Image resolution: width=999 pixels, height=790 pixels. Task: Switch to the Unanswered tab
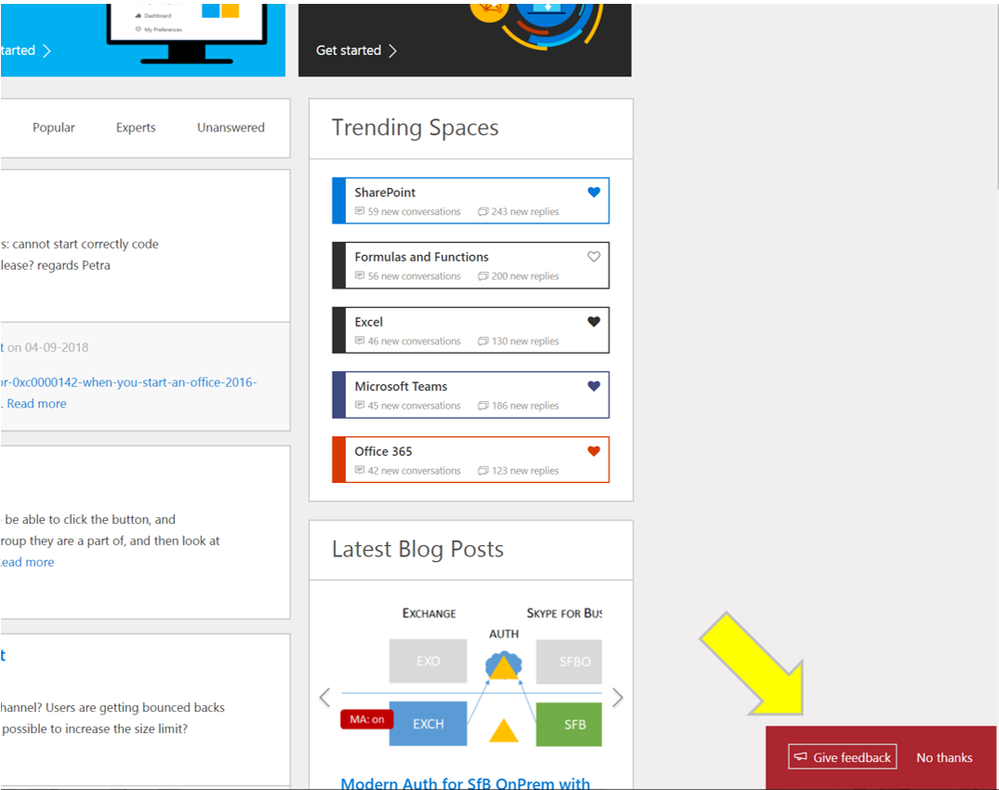231,127
